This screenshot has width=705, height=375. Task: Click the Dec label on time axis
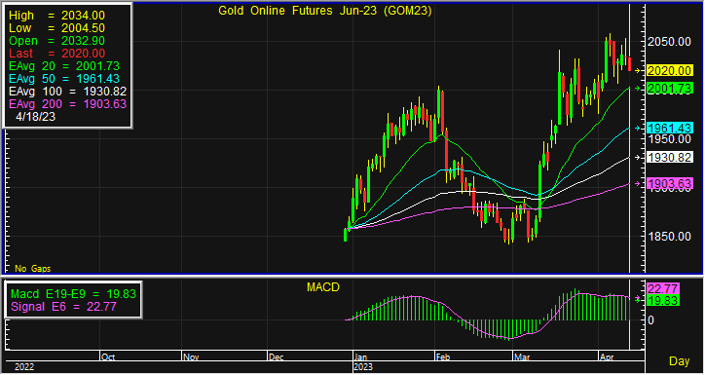pos(276,357)
